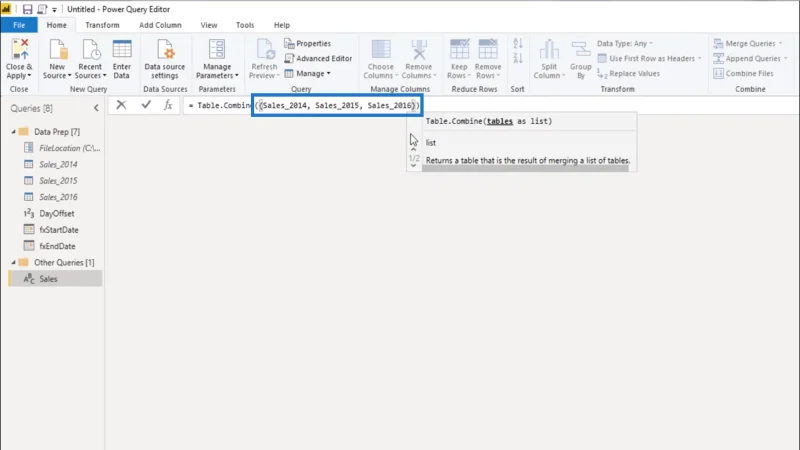Click the Manage Parameters icon
This screenshot has width=800, height=450.
(x=217, y=49)
